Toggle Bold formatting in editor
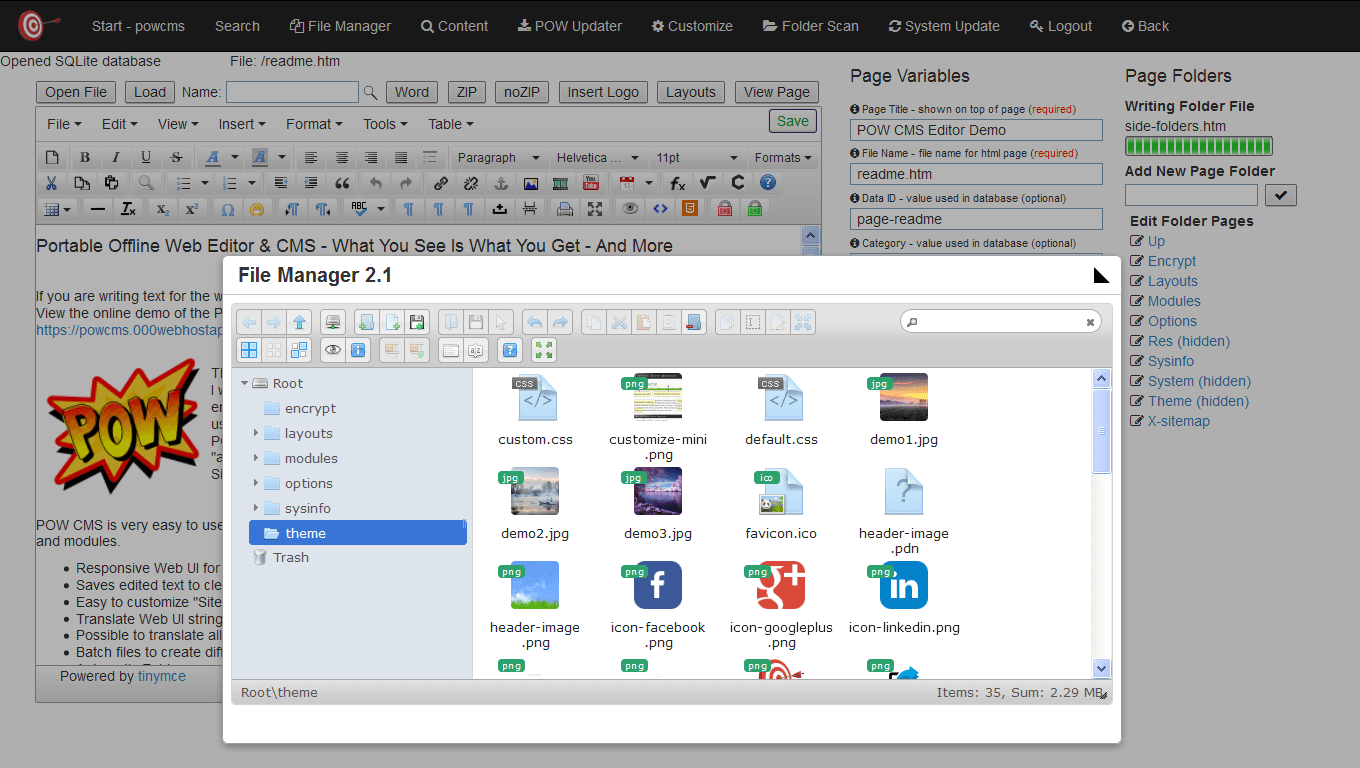Viewport: 1360px width, 768px height. 85,158
